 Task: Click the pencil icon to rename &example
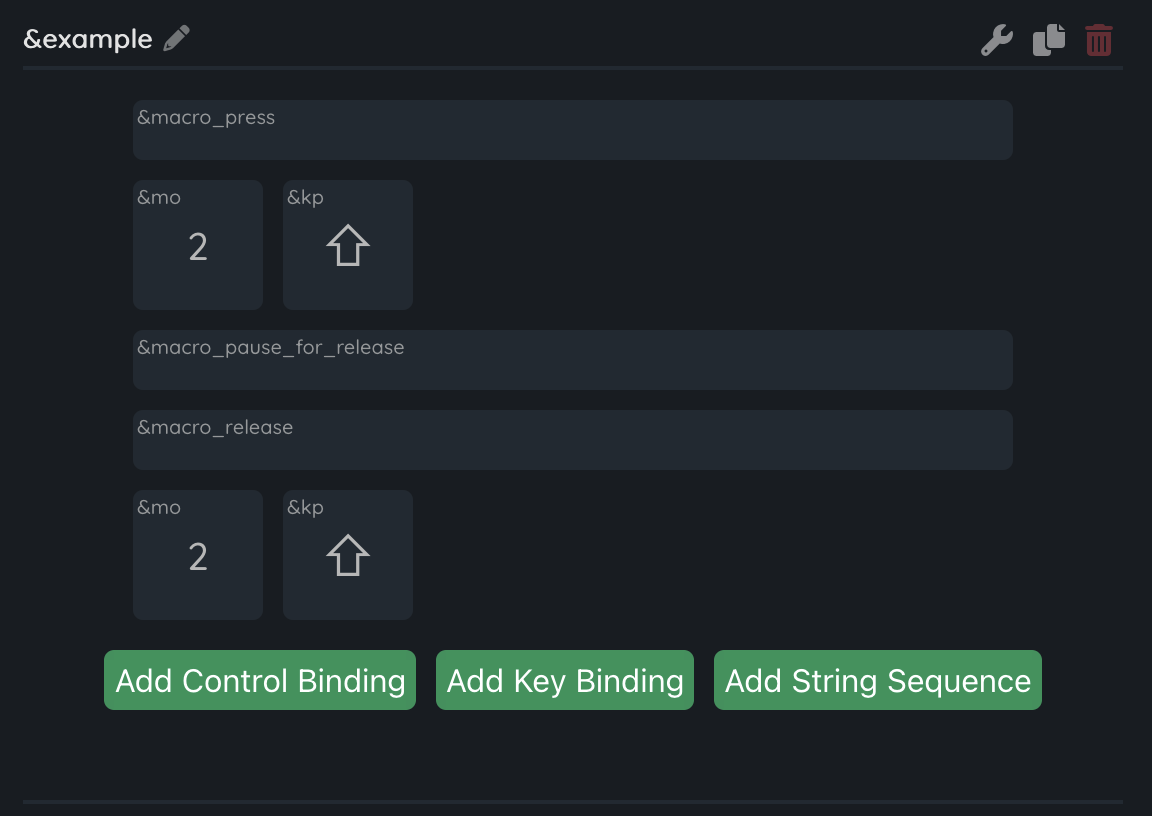click(177, 39)
